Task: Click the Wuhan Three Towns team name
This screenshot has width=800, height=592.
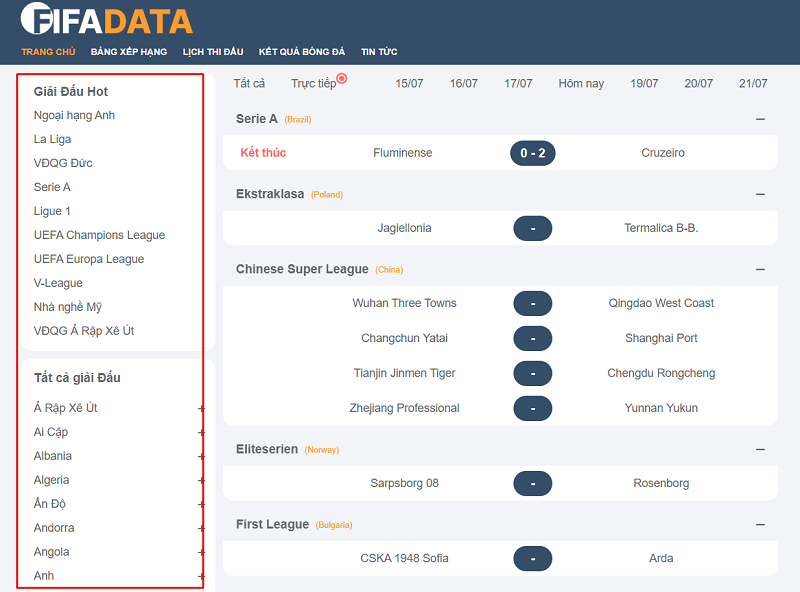Action: tap(405, 303)
